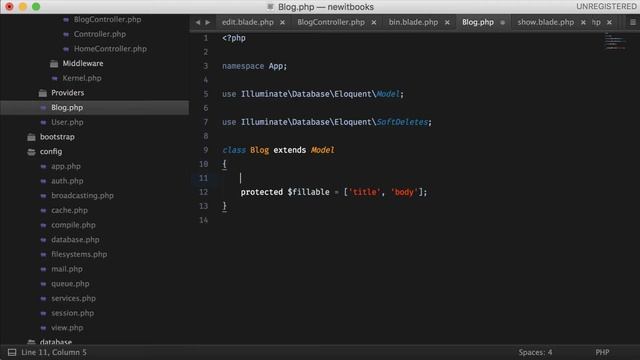
Task: Open mail.php file
Action: pos(67,269)
